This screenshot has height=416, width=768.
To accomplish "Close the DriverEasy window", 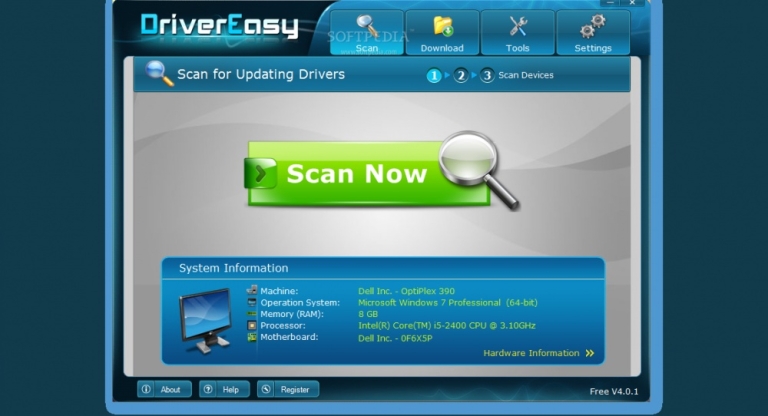I will coord(632,3).
